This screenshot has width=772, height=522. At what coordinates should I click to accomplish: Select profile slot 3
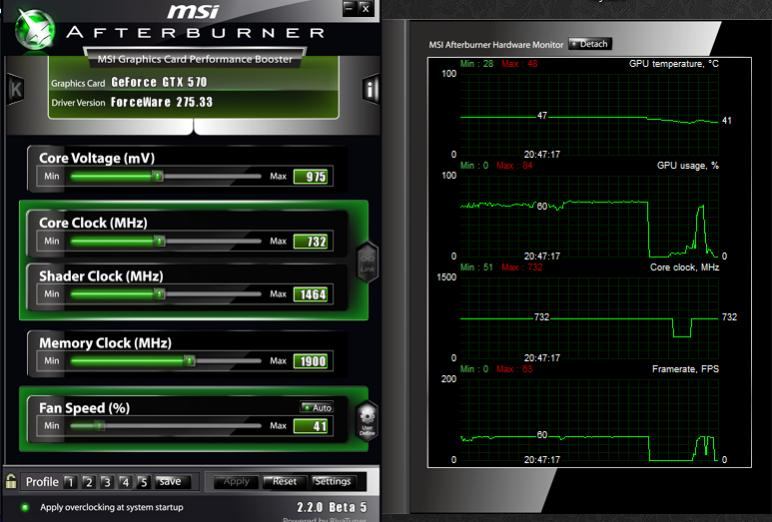(107, 482)
